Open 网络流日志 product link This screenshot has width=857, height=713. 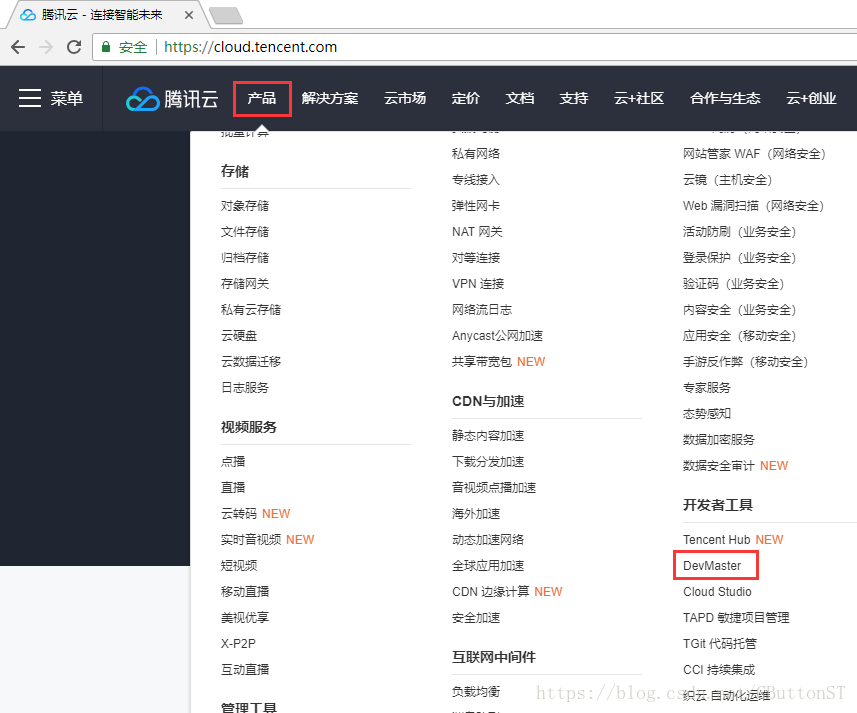pyautogui.click(x=482, y=310)
